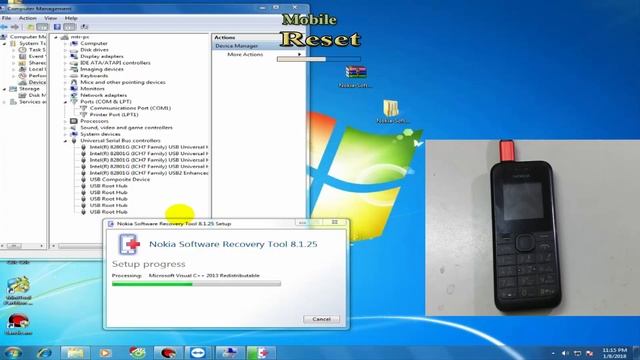Click the network tray icon

pyautogui.click(x=577, y=353)
